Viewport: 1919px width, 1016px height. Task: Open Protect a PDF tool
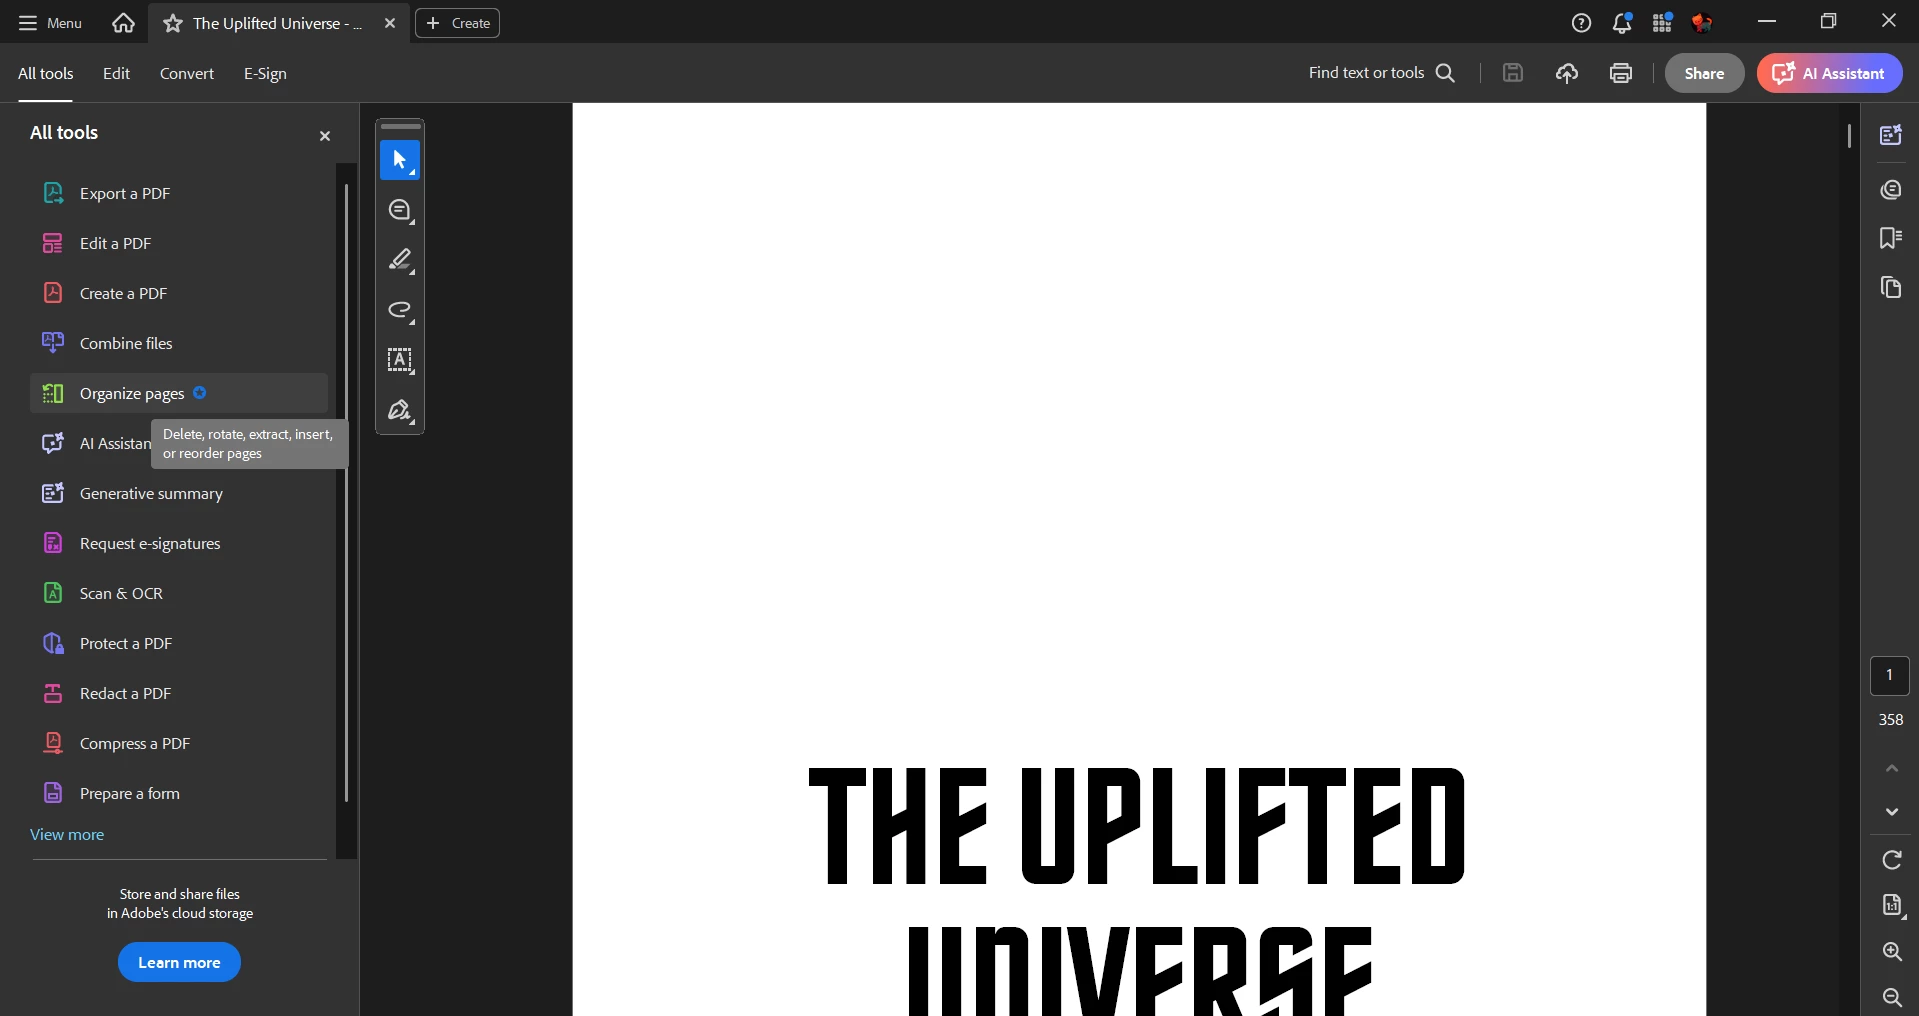coord(179,643)
